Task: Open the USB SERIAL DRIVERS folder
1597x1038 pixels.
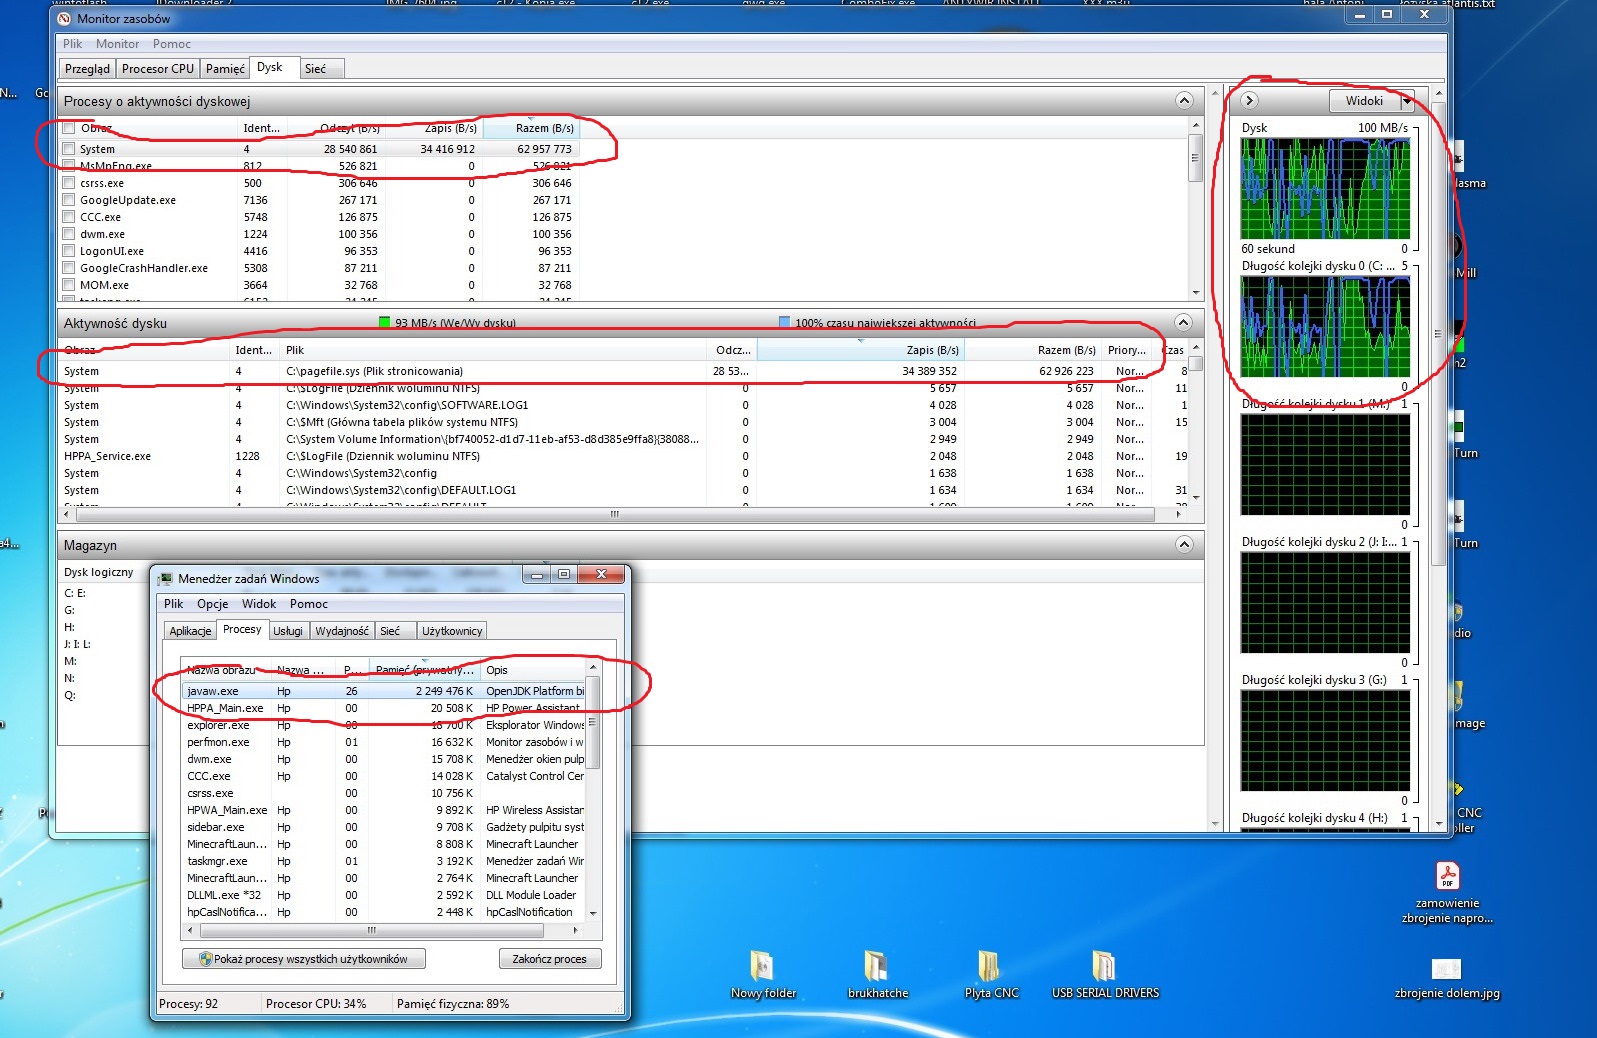Action: pos(1104,966)
